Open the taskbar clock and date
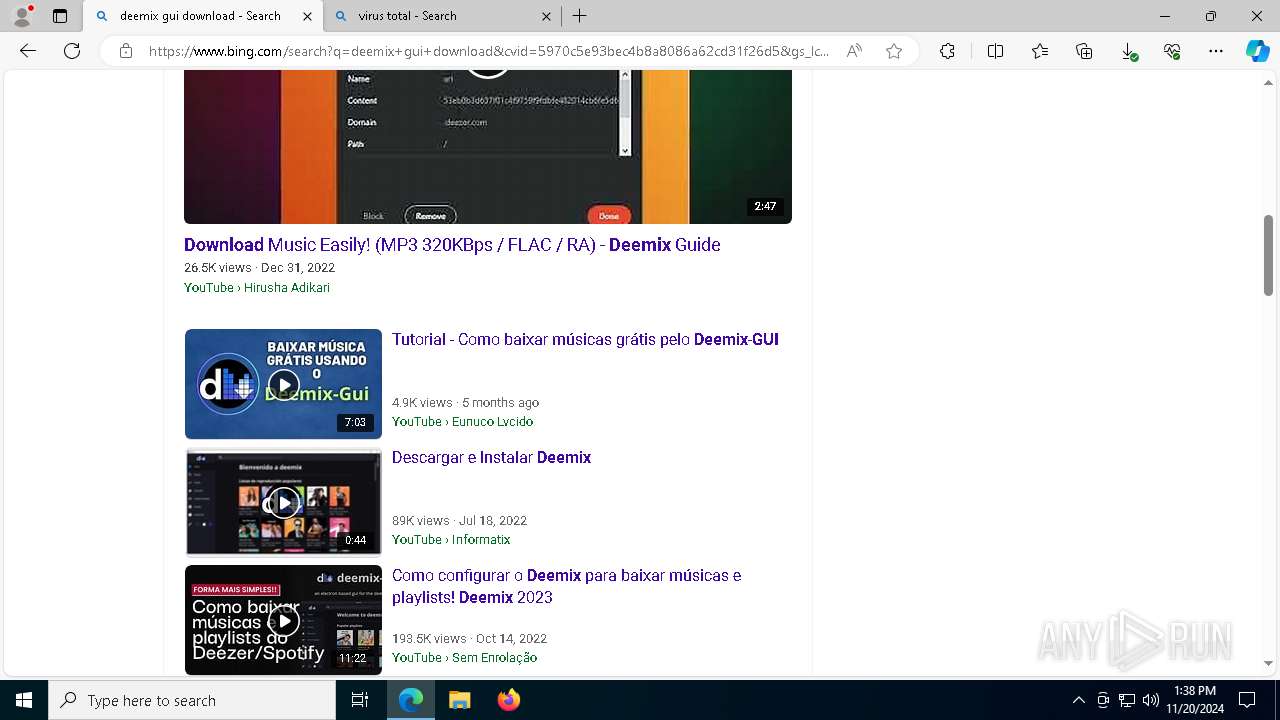 [1195, 700]
